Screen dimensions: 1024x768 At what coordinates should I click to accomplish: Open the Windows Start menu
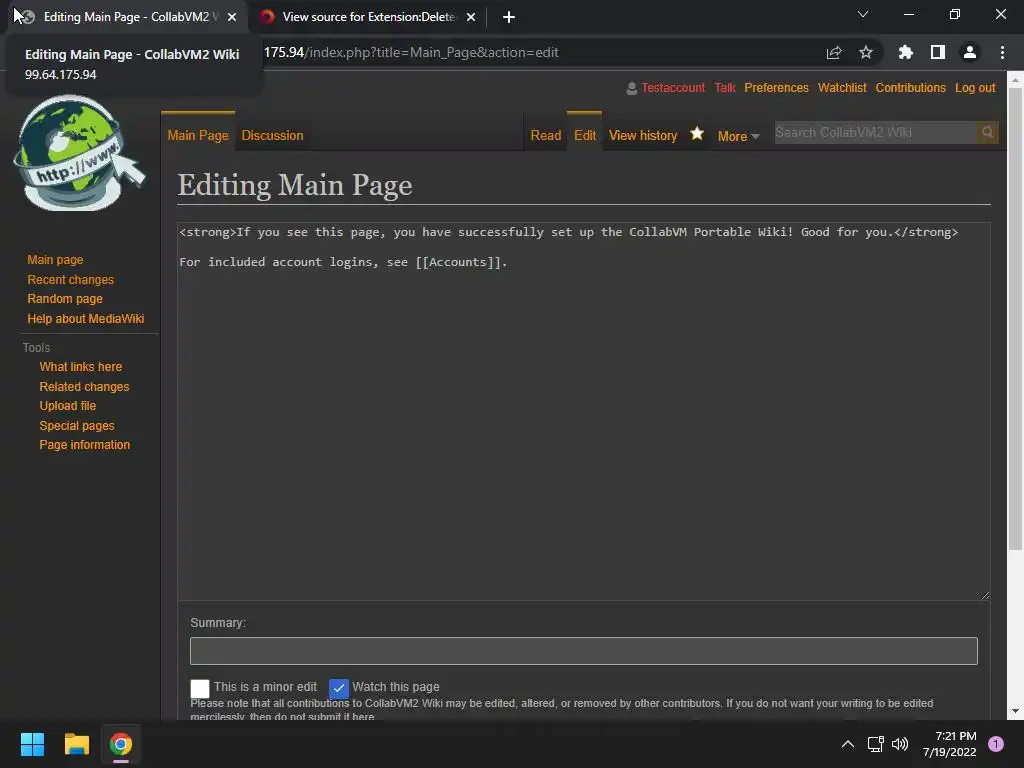[32, 744]
